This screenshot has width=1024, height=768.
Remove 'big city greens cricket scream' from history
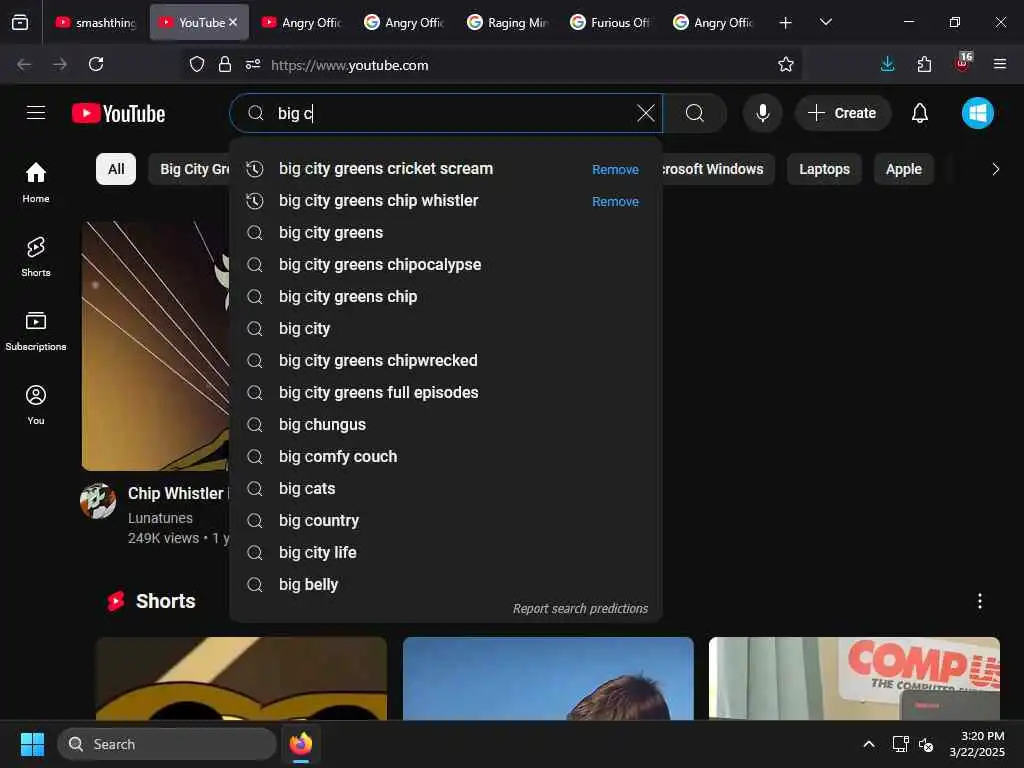[x=615, y=169]
